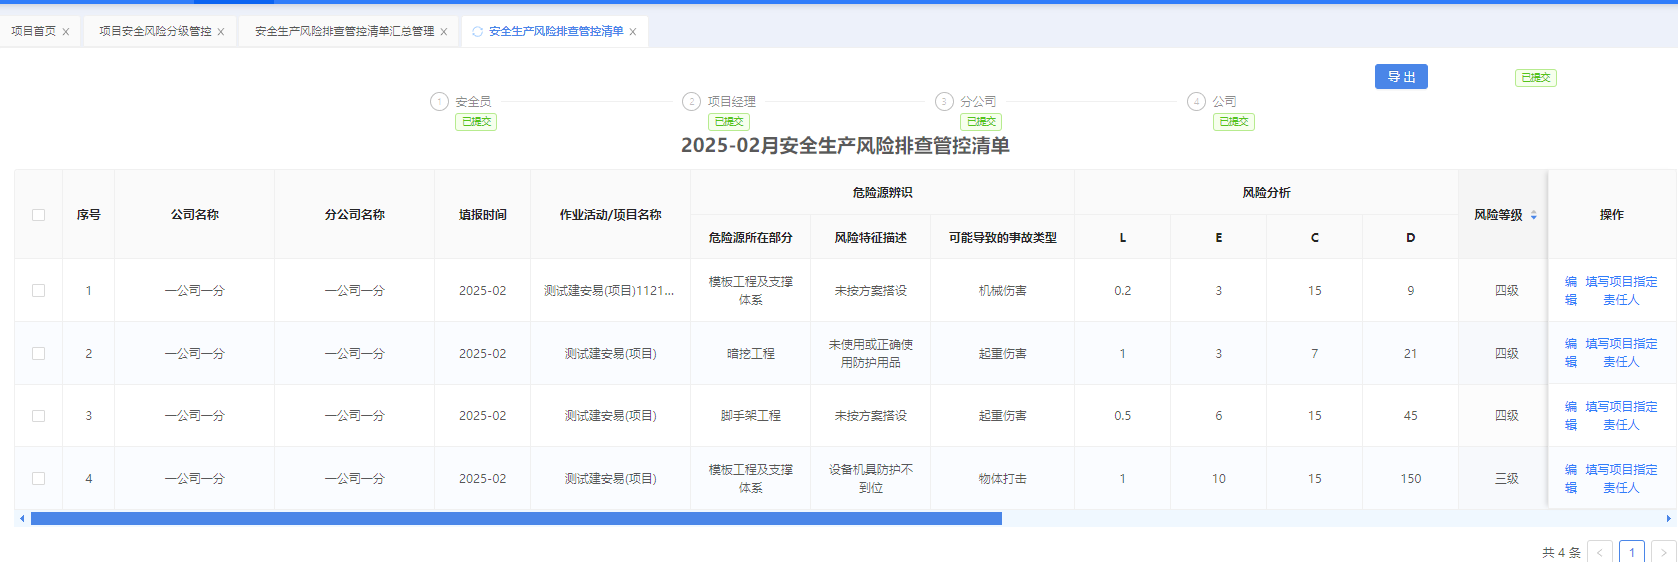Go to next page arrow

click(1663, 552)
